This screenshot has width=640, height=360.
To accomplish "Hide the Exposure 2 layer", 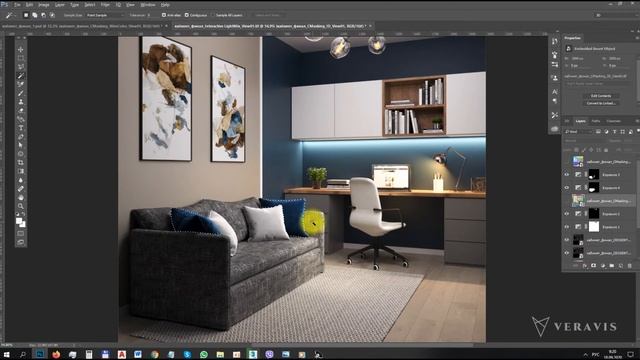I will (567, 213).
